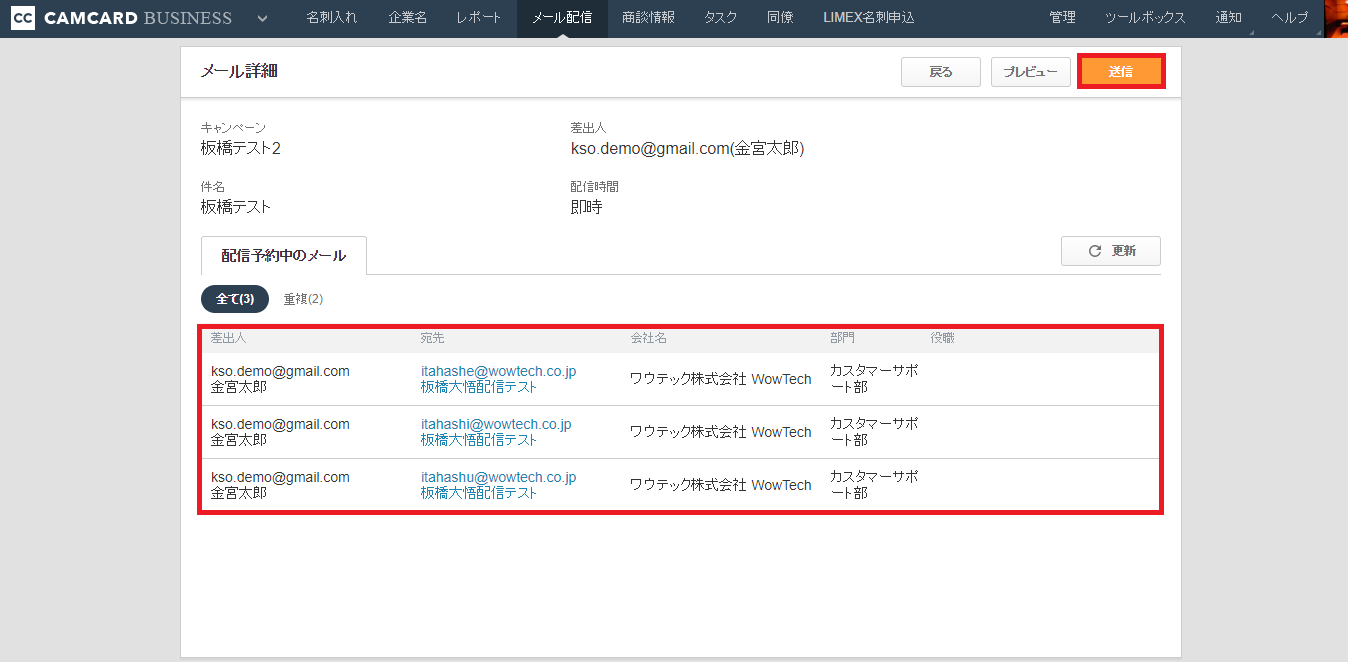Open the タスク menu item
Screen dimensions: 1348x662
[x=721, y=18]
